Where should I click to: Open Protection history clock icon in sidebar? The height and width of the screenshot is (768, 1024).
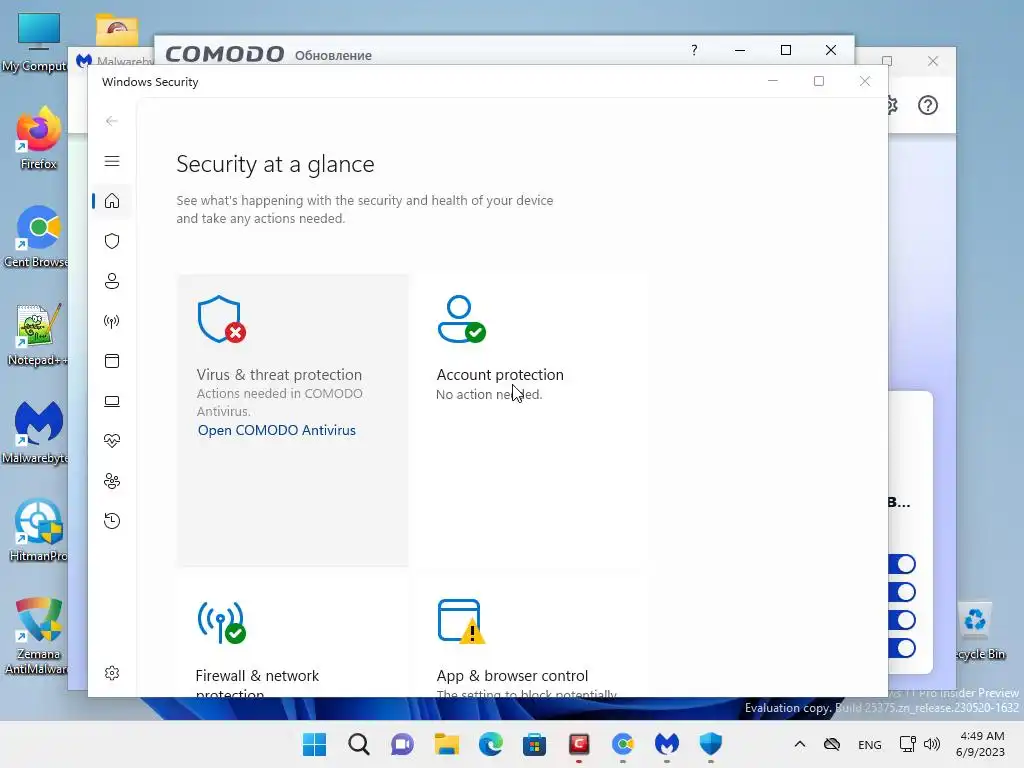[x=112, y=520]
